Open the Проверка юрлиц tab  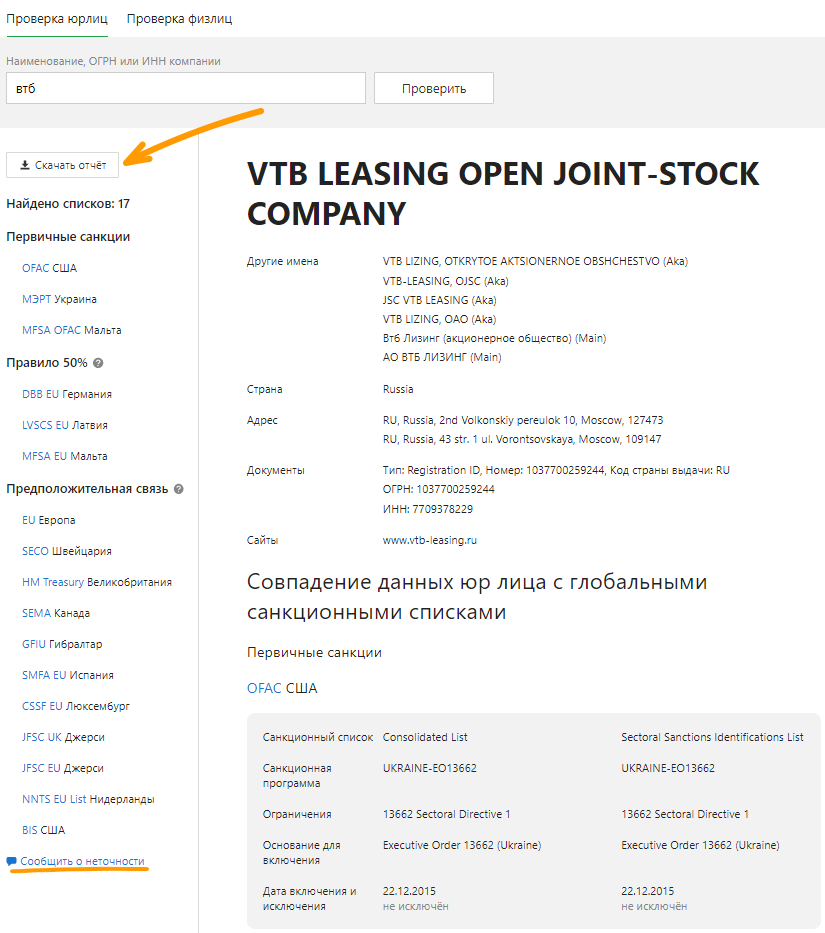(x=57, y=19)
